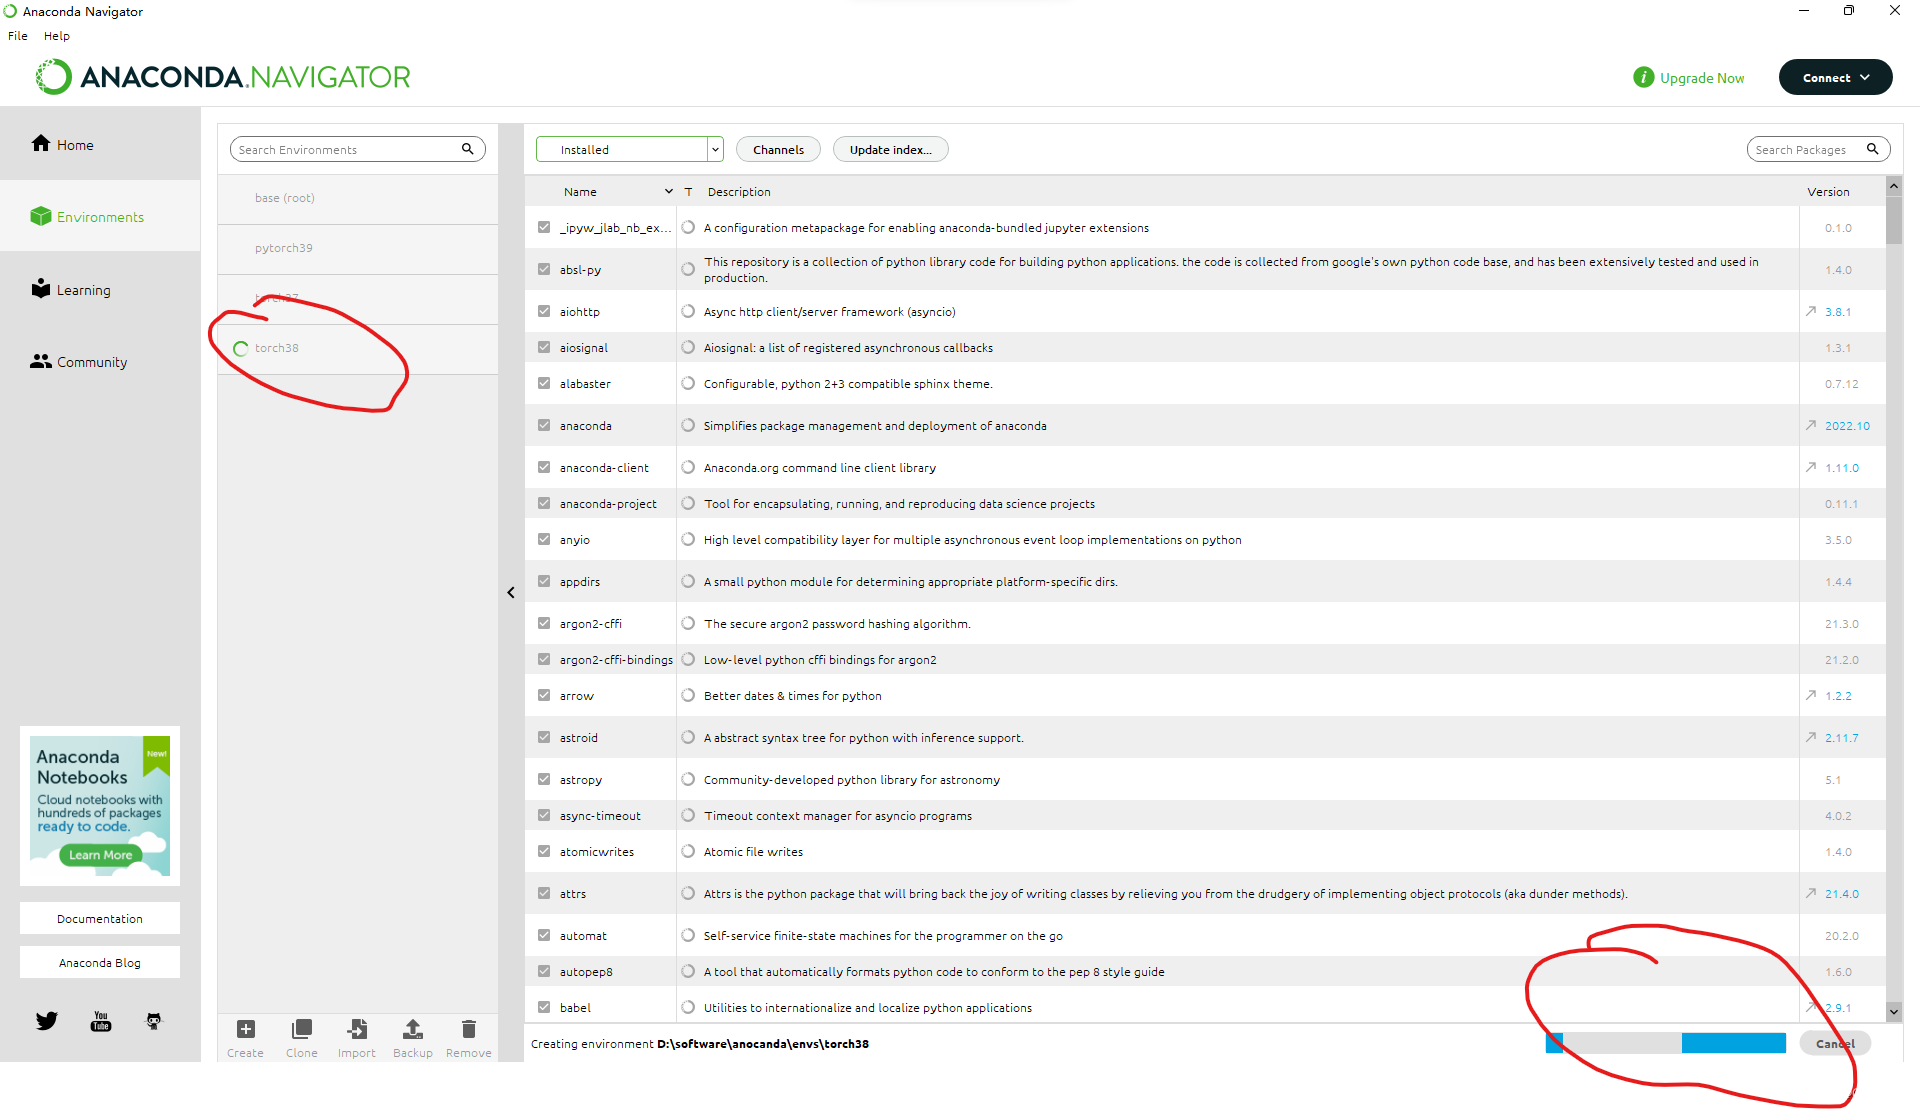Viewport: 1920px width, 1109px height.
Task: Click Learn More on Anaconda Notebooks ad
Action: pos(100,854)
